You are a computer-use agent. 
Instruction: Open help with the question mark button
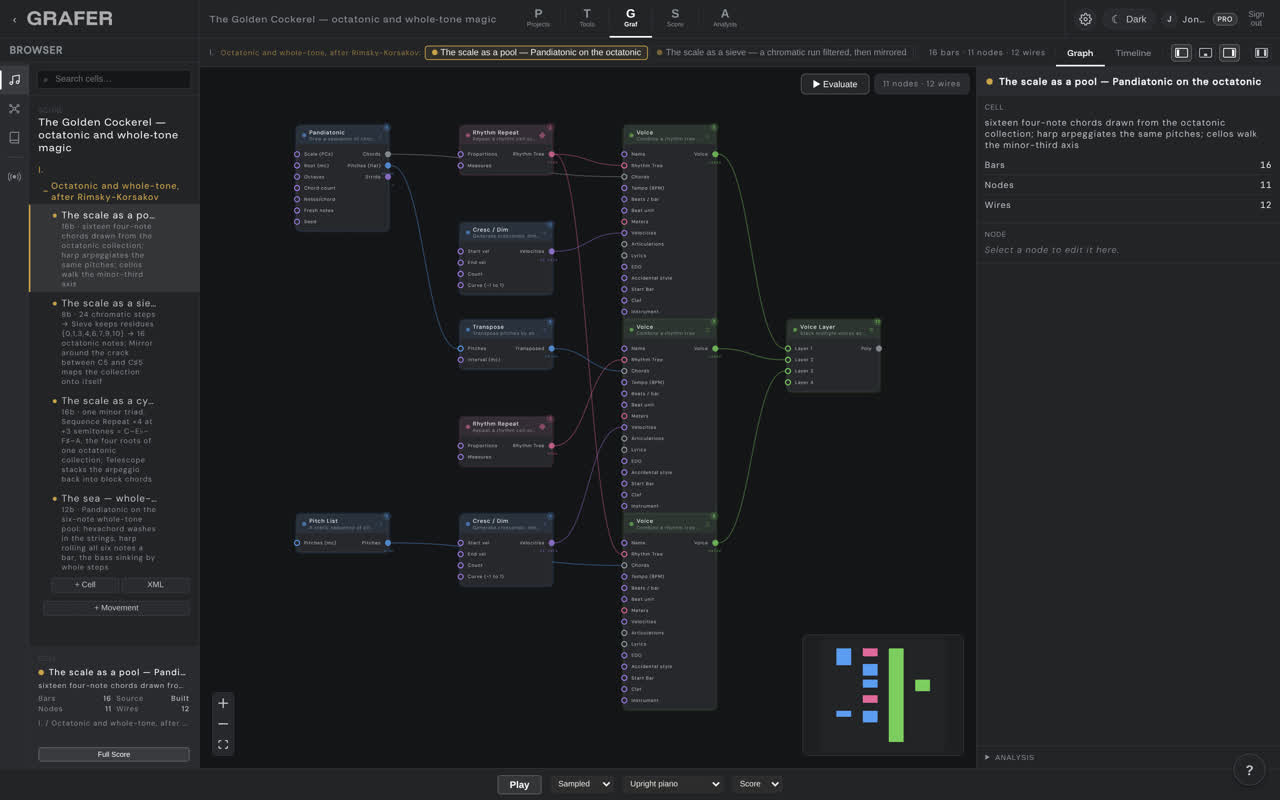coord(1249,769)
